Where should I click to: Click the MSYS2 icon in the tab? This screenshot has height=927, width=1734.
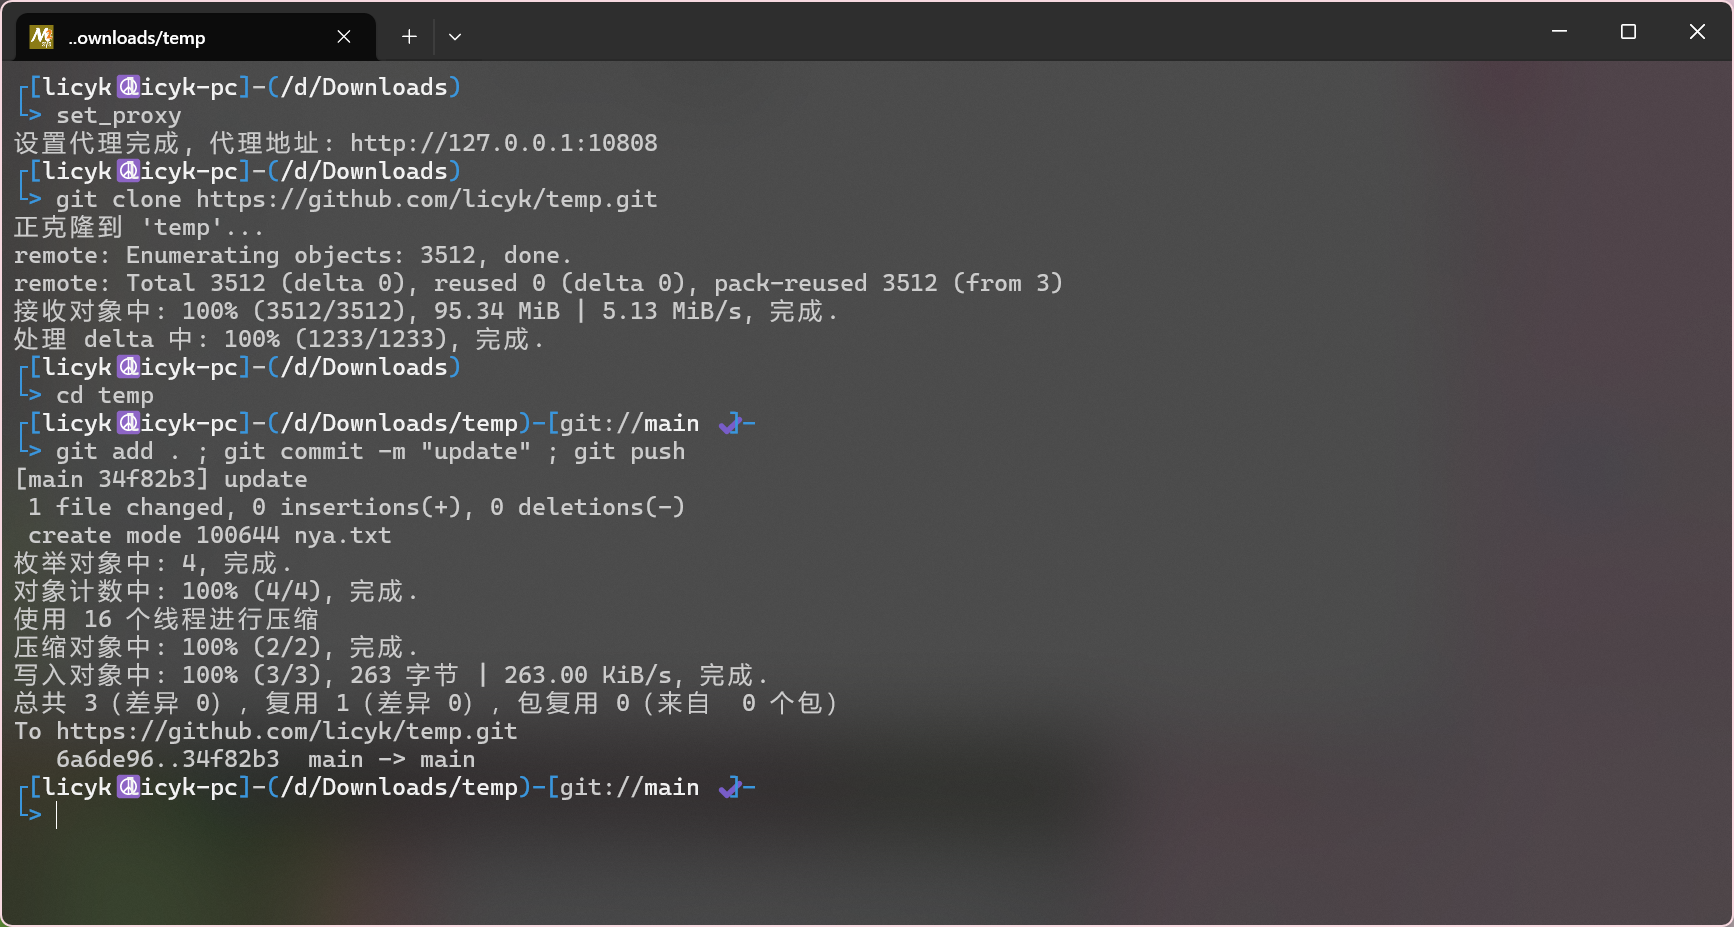pyautogui.click(x=41, y=37)
